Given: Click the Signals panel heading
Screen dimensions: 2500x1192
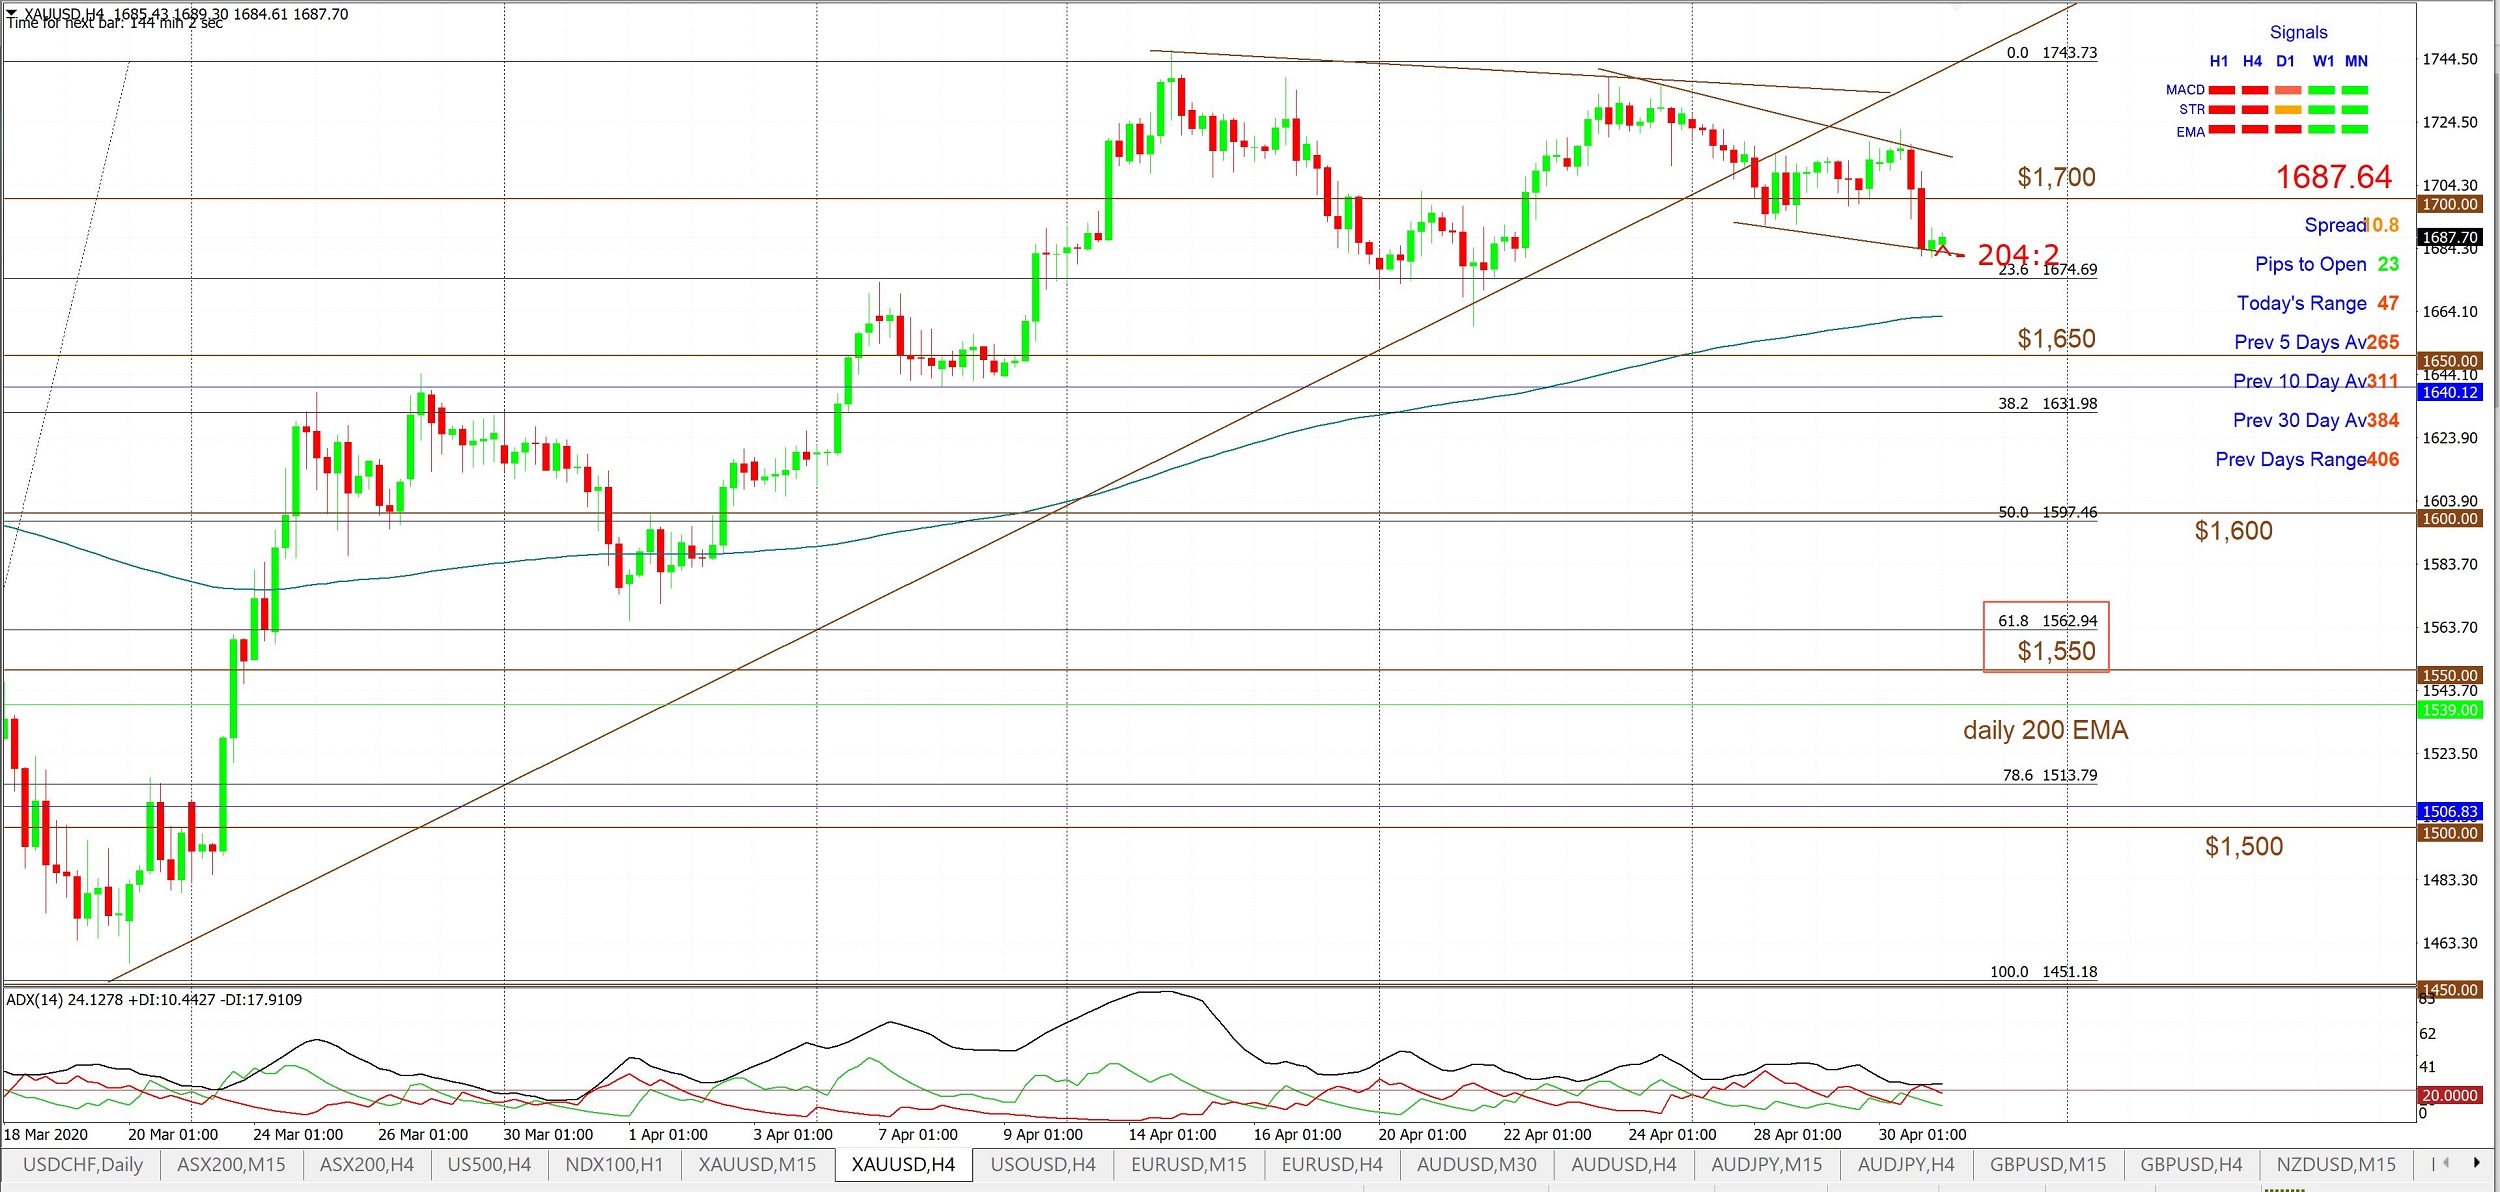Looking at the screenshot, I should [2298, 32].
